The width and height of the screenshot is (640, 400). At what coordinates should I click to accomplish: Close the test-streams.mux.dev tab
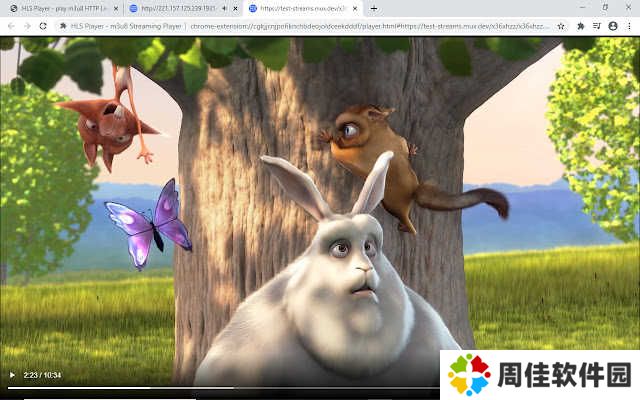tap(355, 8)
